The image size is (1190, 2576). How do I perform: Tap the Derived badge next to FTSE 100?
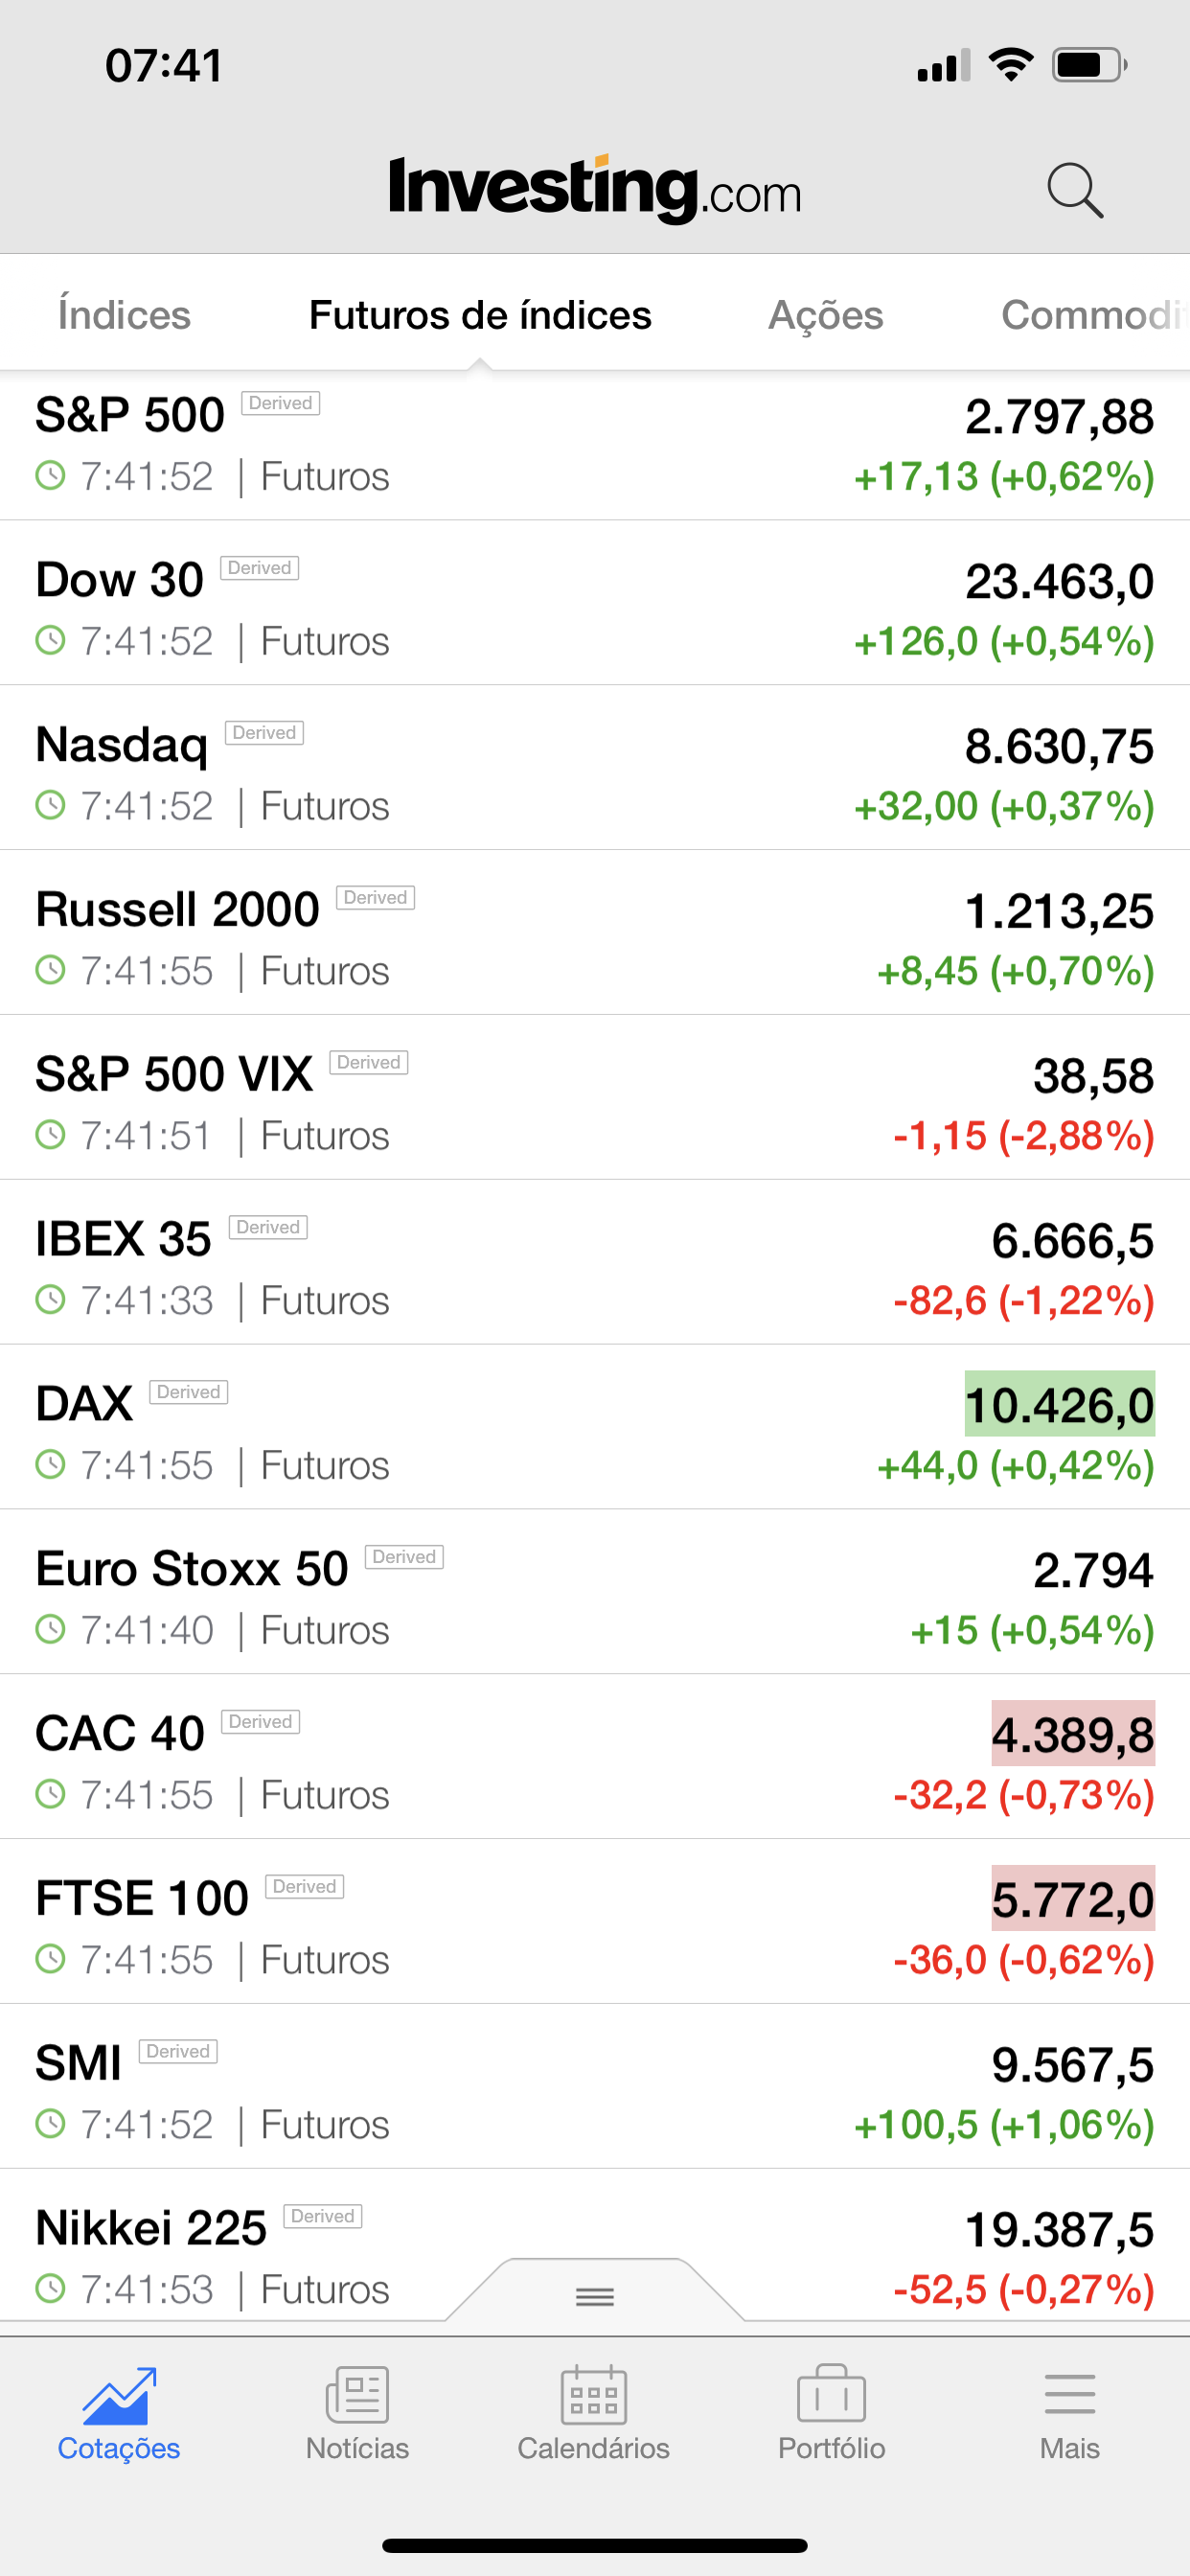(304, 1886)
